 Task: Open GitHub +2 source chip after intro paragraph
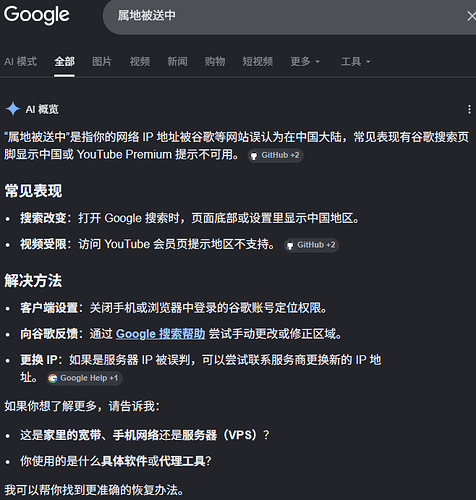pyautogui.click(x=275, y=155)
